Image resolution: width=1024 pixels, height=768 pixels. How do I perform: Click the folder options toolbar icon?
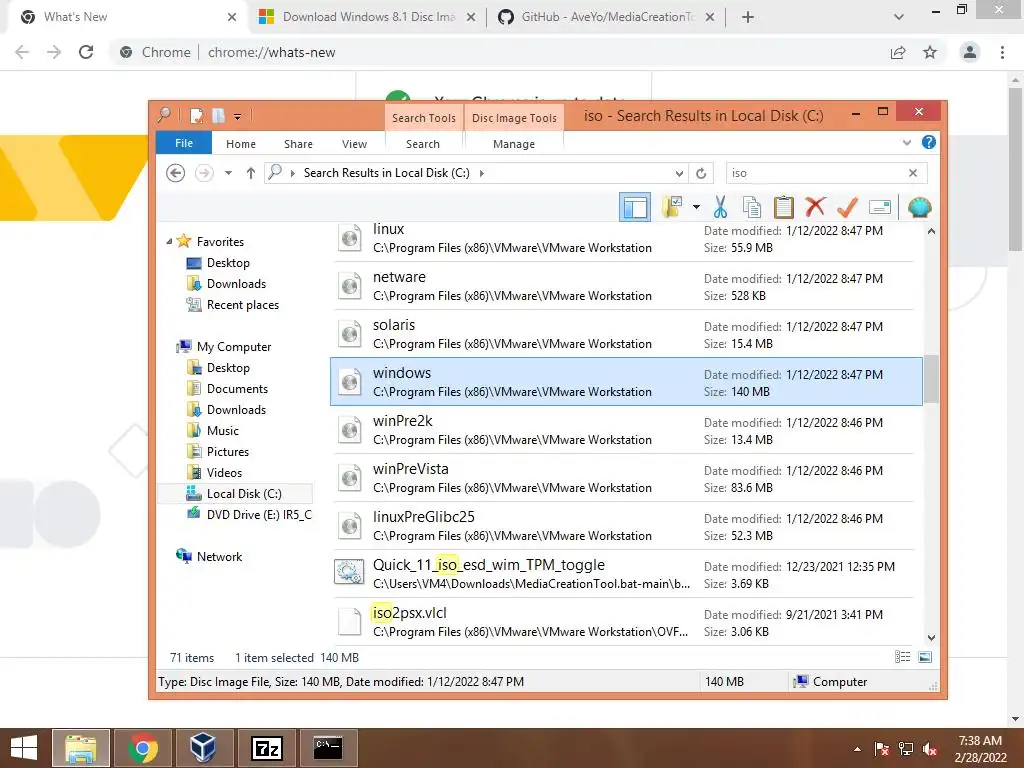tap(671, 208)
